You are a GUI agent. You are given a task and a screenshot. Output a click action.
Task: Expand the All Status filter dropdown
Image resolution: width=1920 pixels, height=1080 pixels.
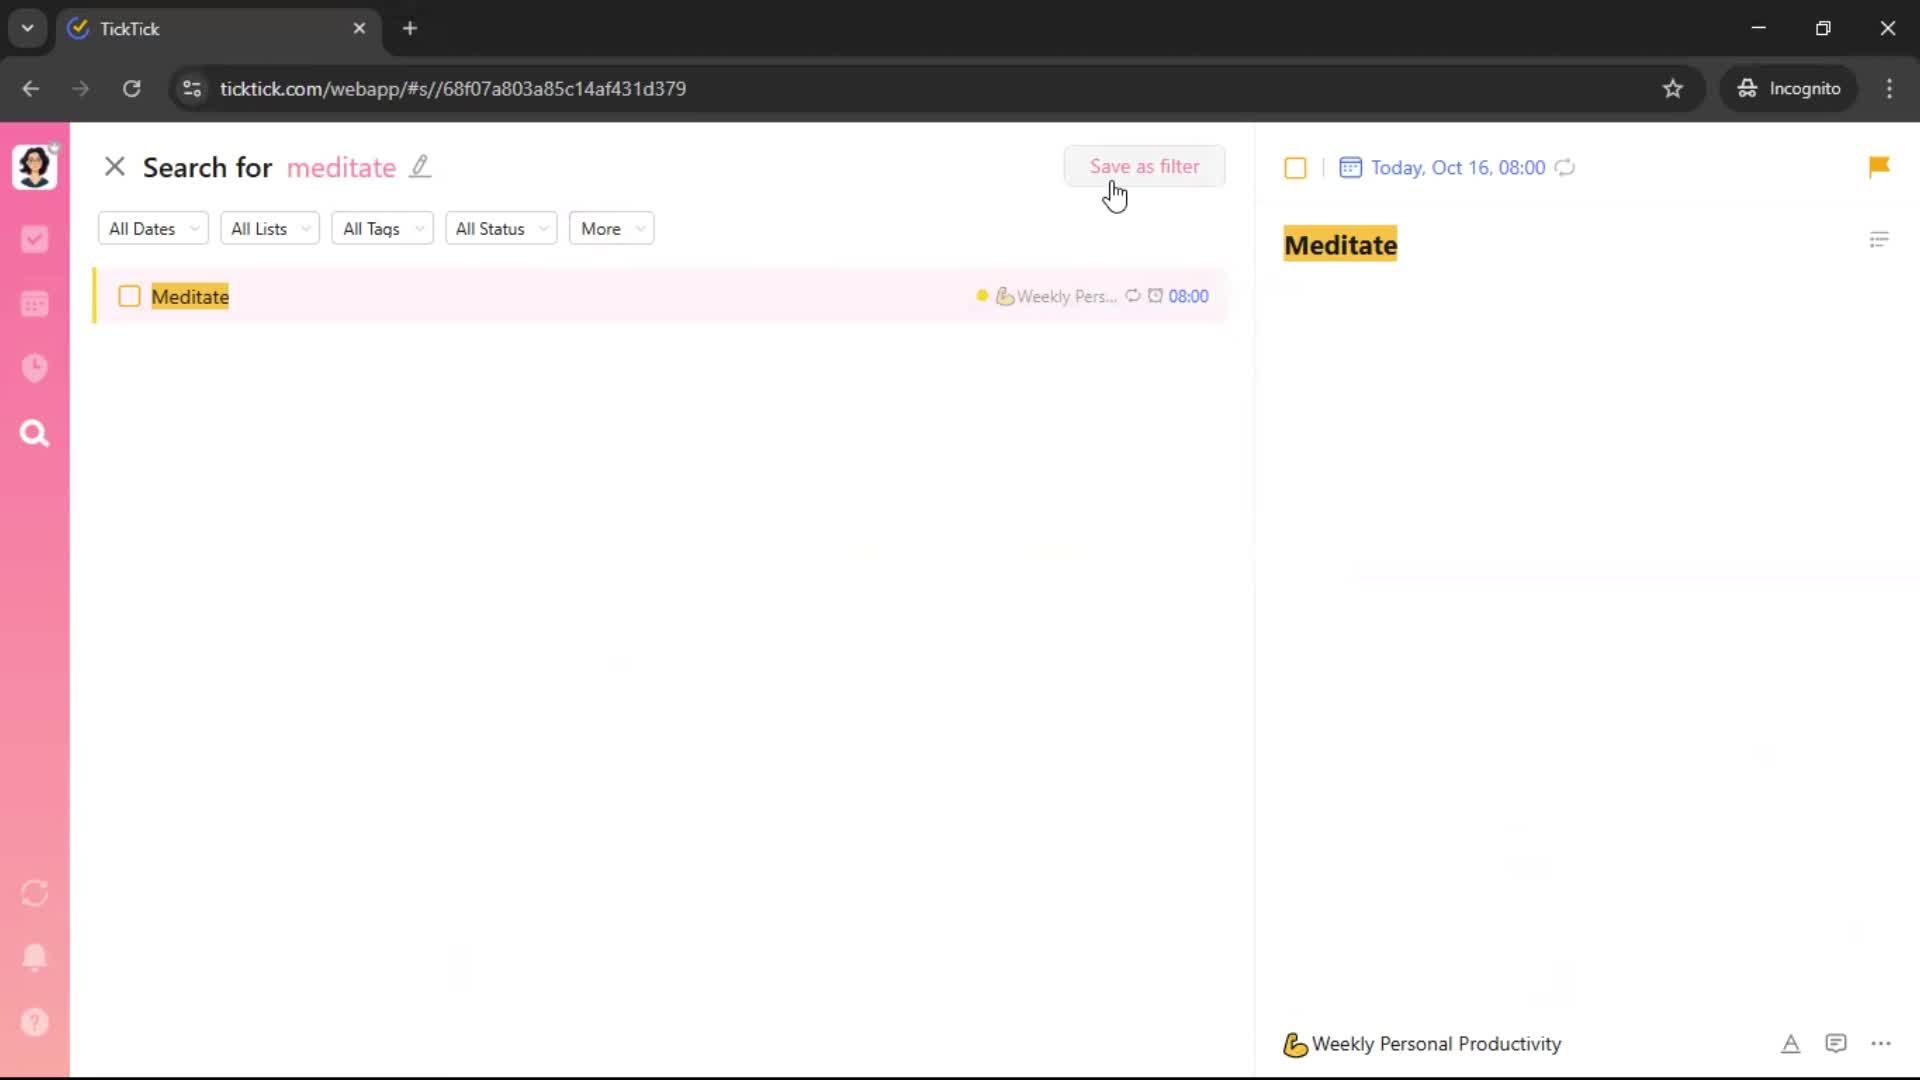click(500, 229)
